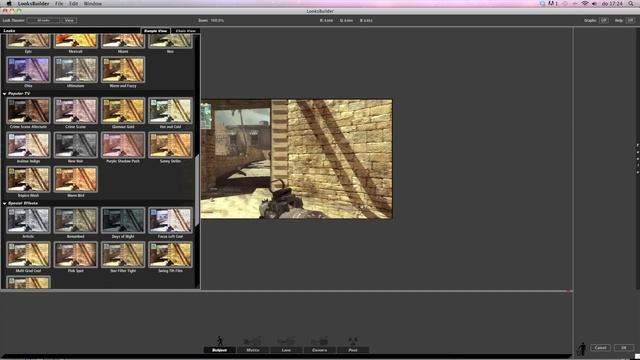Screen dimensions: 640x360
Task: Toggle the Graphs Off button
Action: click(x=604, y=20)
